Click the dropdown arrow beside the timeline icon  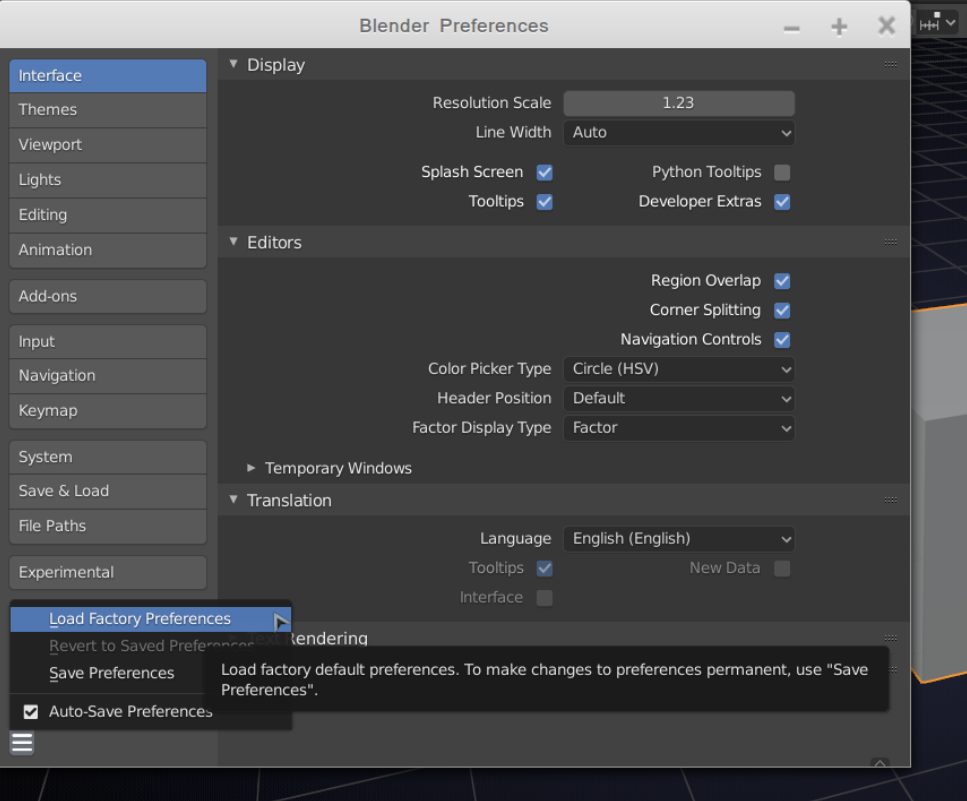pos(950,23)
